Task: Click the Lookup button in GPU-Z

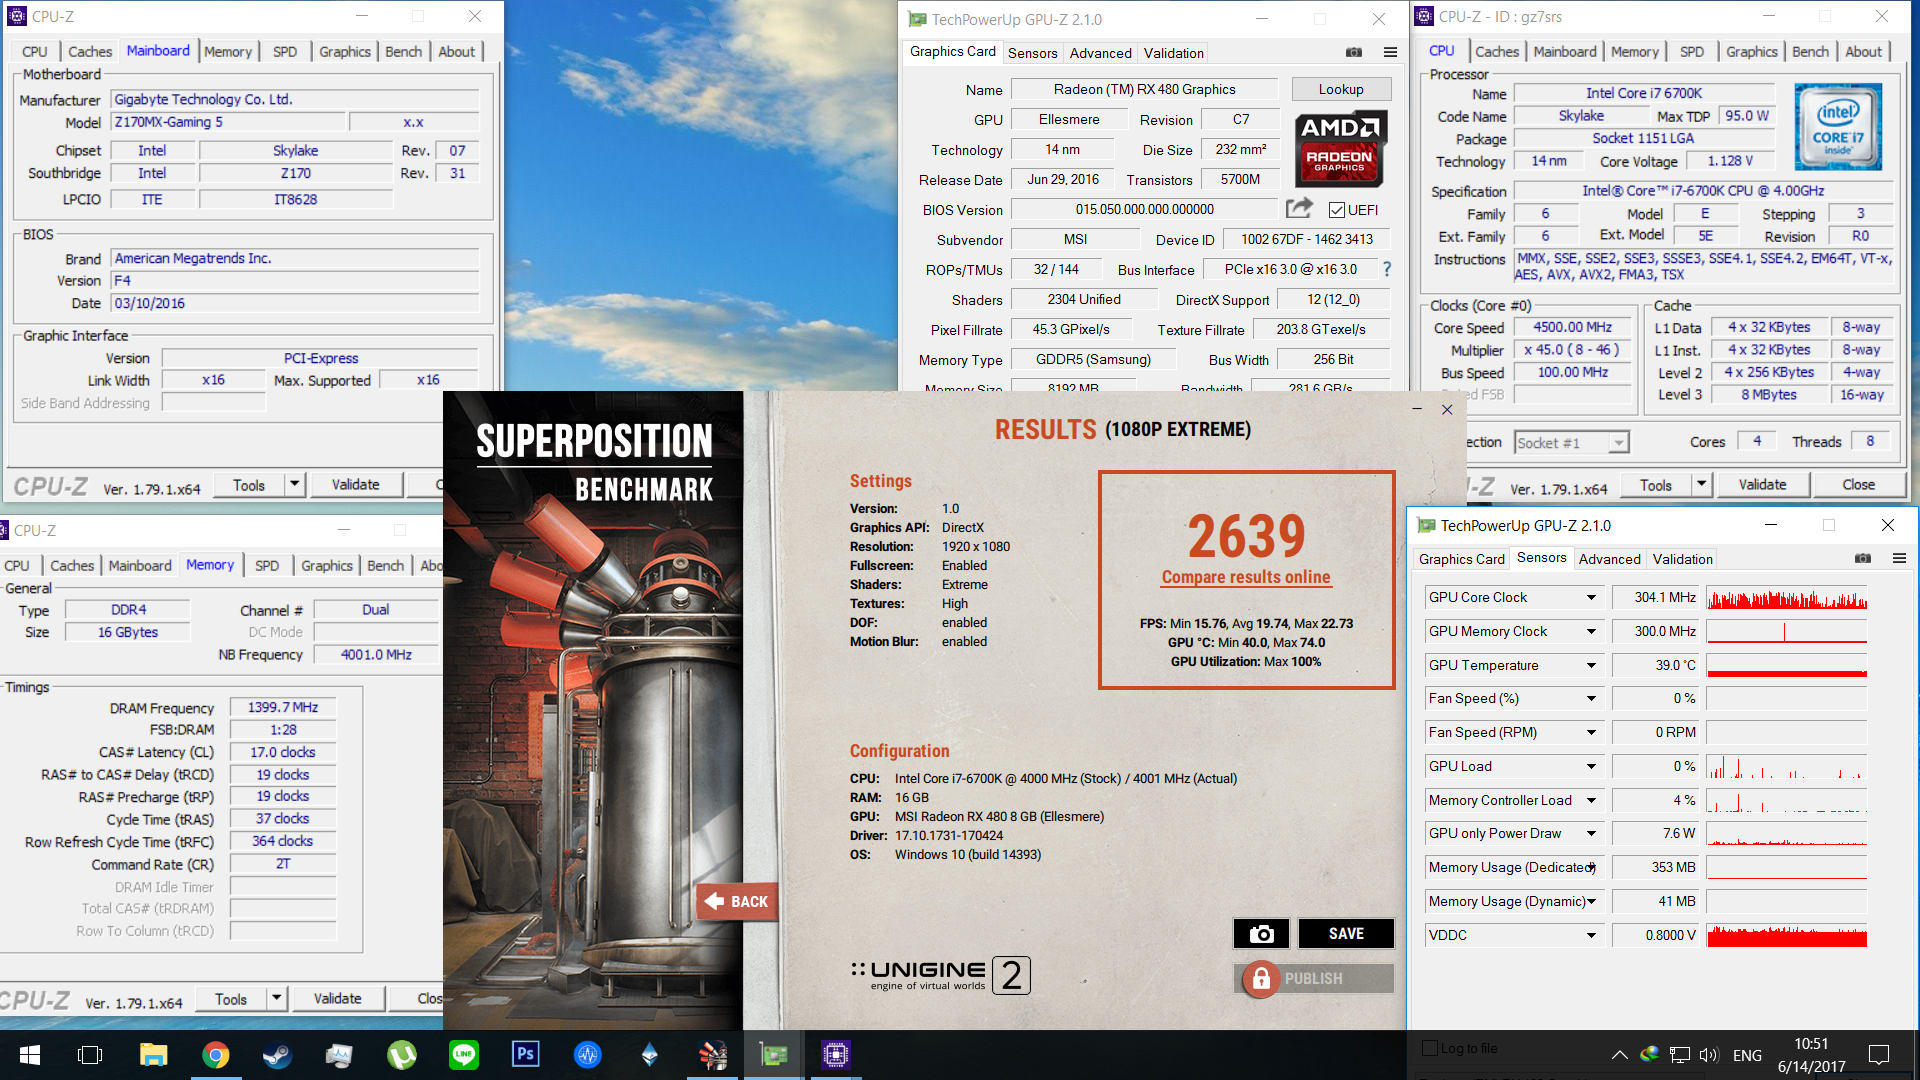Action: pos(1341,89)
